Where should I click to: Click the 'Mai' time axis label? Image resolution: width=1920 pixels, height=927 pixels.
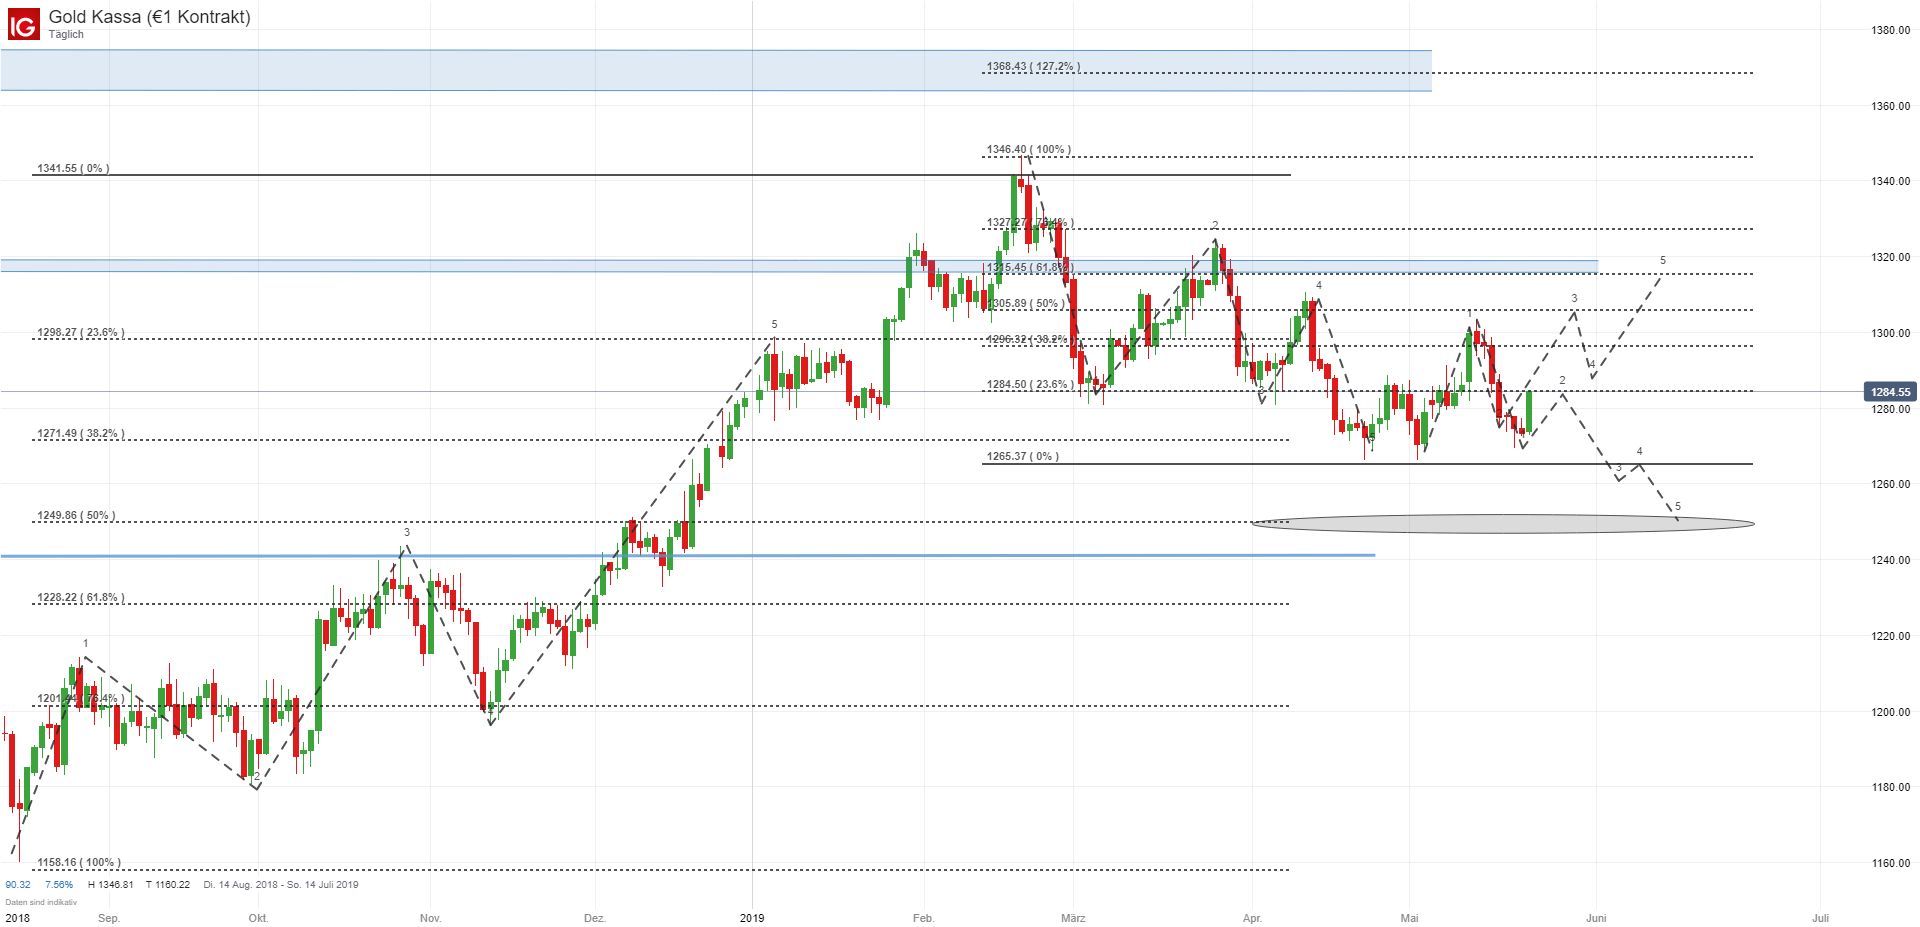[1409, 918]
